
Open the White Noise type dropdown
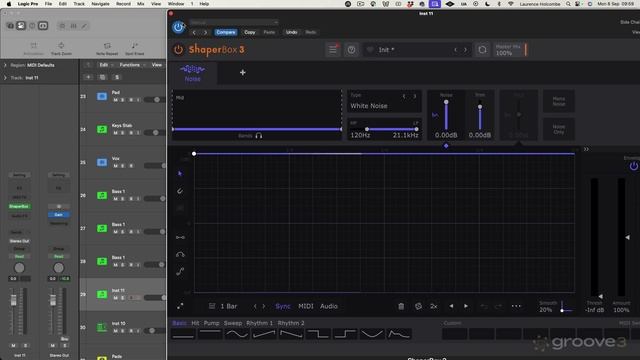(x=384, y=102)
